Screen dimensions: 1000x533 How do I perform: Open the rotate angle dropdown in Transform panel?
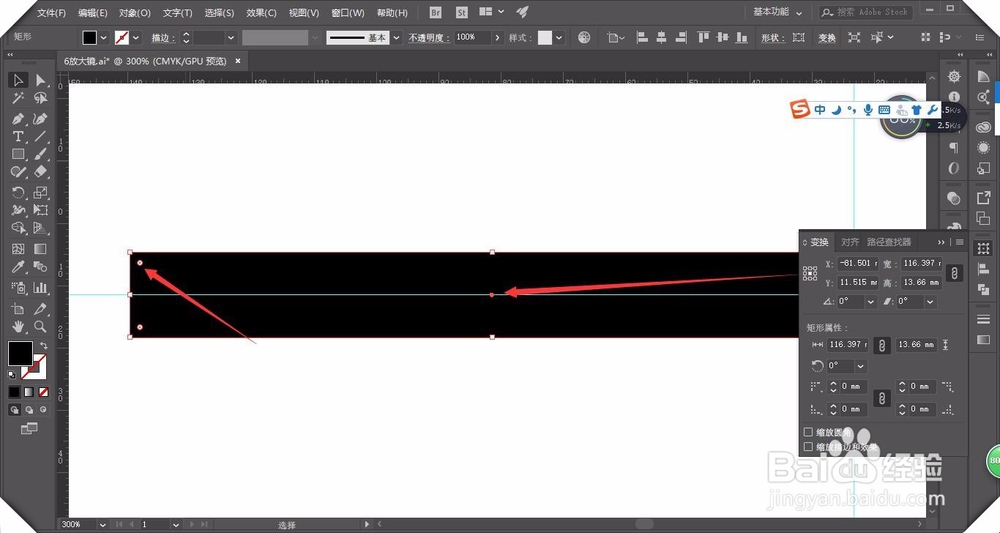click(870, 302)
